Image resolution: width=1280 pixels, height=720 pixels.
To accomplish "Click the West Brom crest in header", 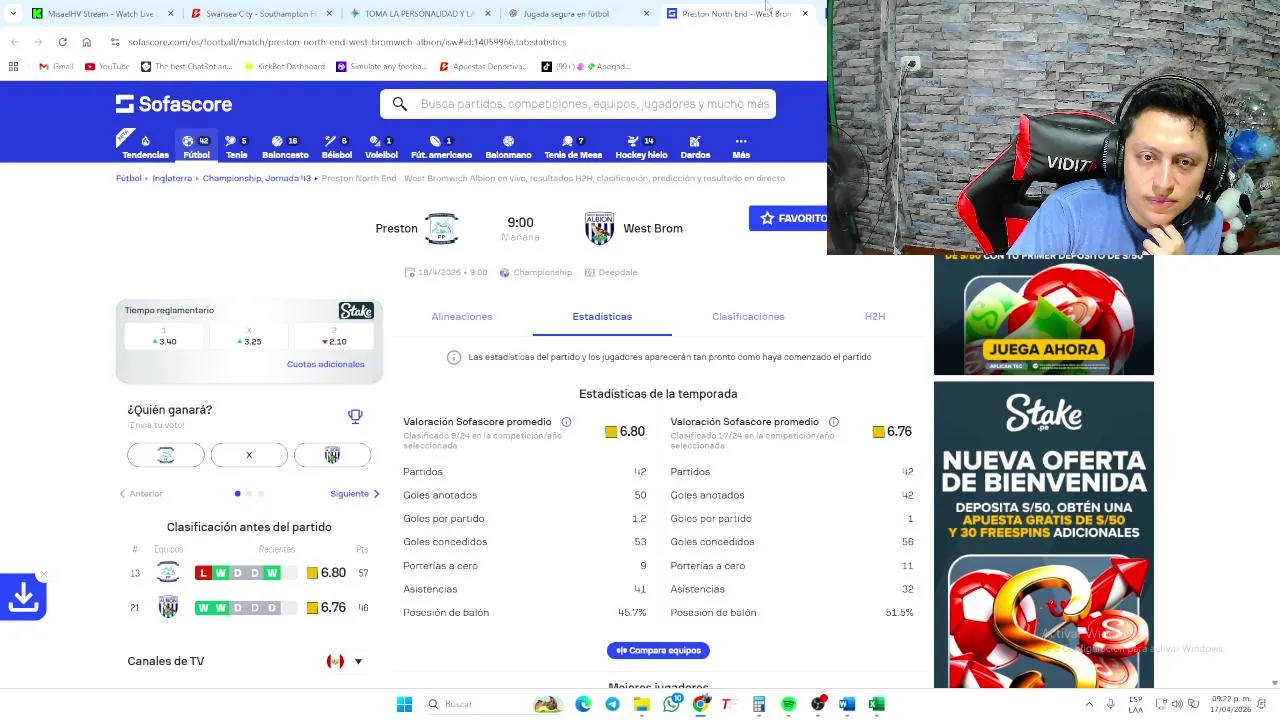I will tap(599, 228).
